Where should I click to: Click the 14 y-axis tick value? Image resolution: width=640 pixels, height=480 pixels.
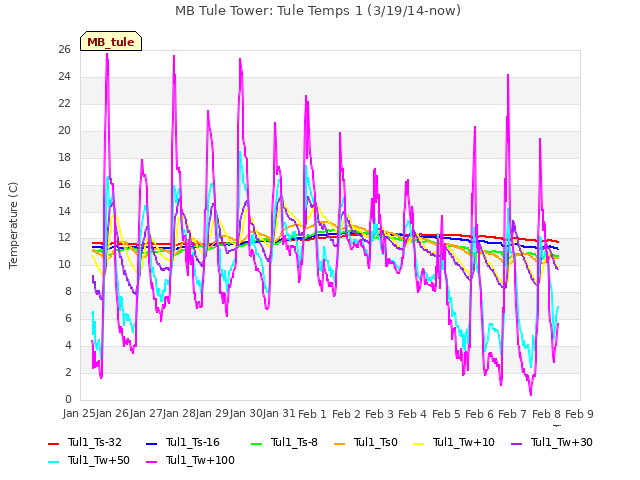[64, 211]
